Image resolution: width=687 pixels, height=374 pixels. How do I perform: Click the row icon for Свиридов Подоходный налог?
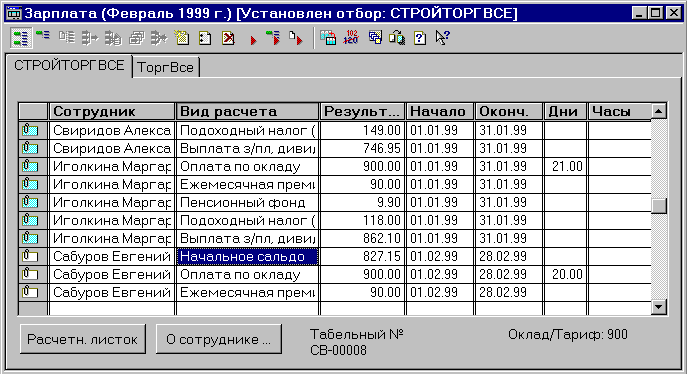30,130
